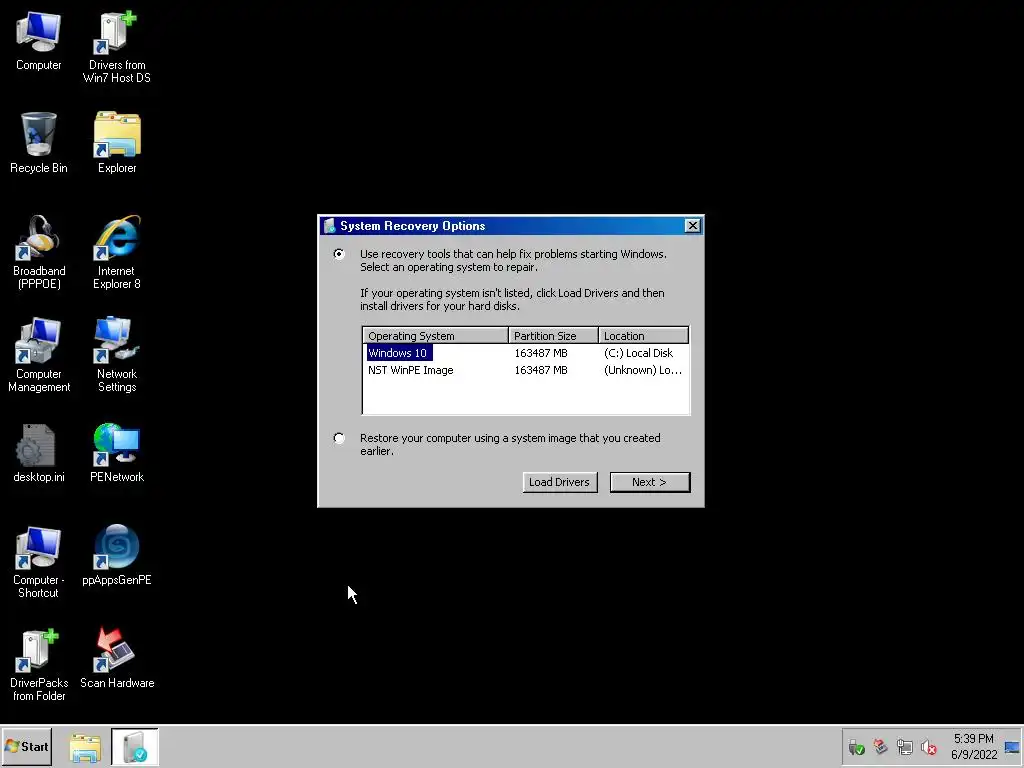Open DriverPacks from Folder shortcut

point(39,665)
